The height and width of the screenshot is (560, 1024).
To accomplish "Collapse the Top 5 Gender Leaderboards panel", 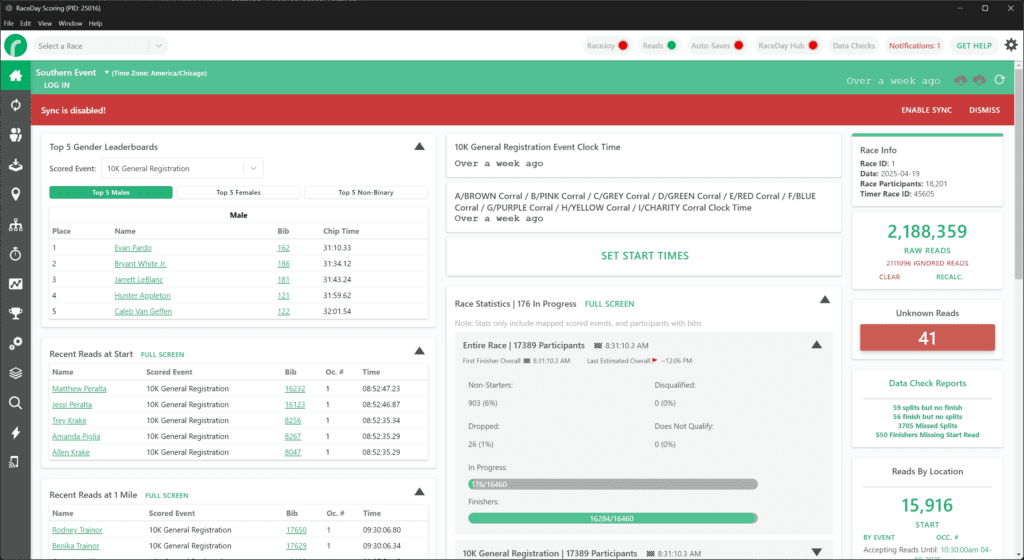I will click(x=419, y=146).
